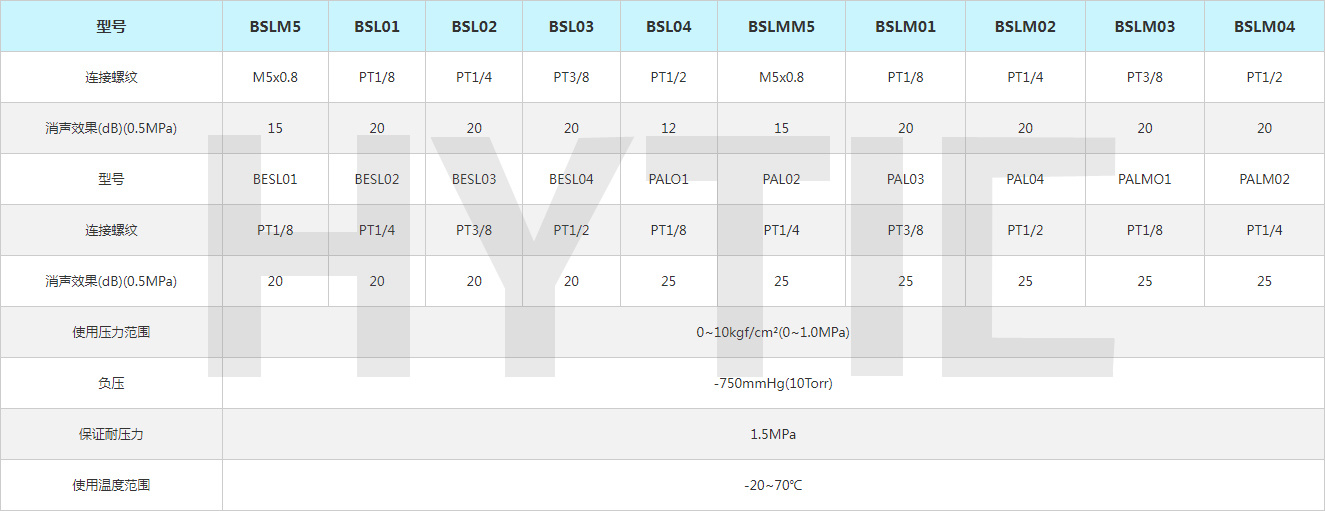Click the top-left 型号 header cell
1325x511 pixels.
(111, 26)
